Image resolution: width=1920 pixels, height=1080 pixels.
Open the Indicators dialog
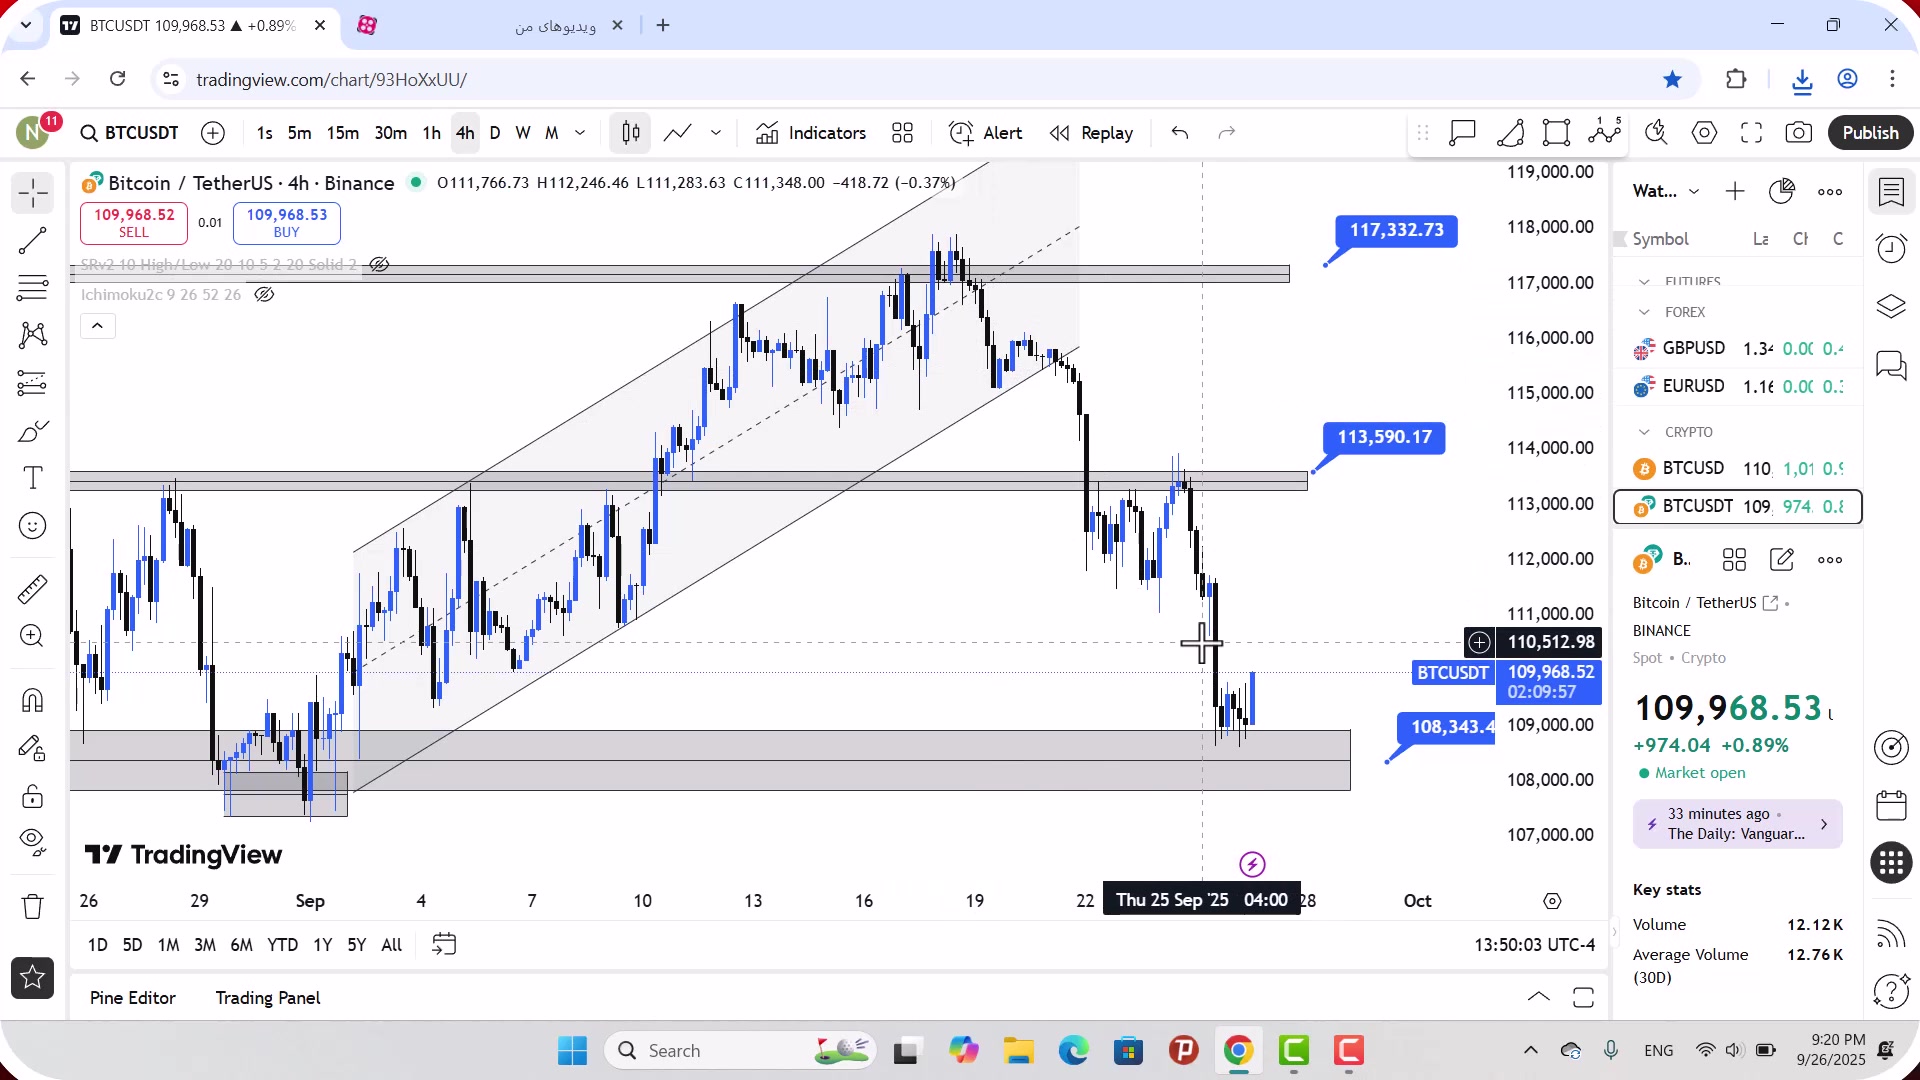(811, 133)
